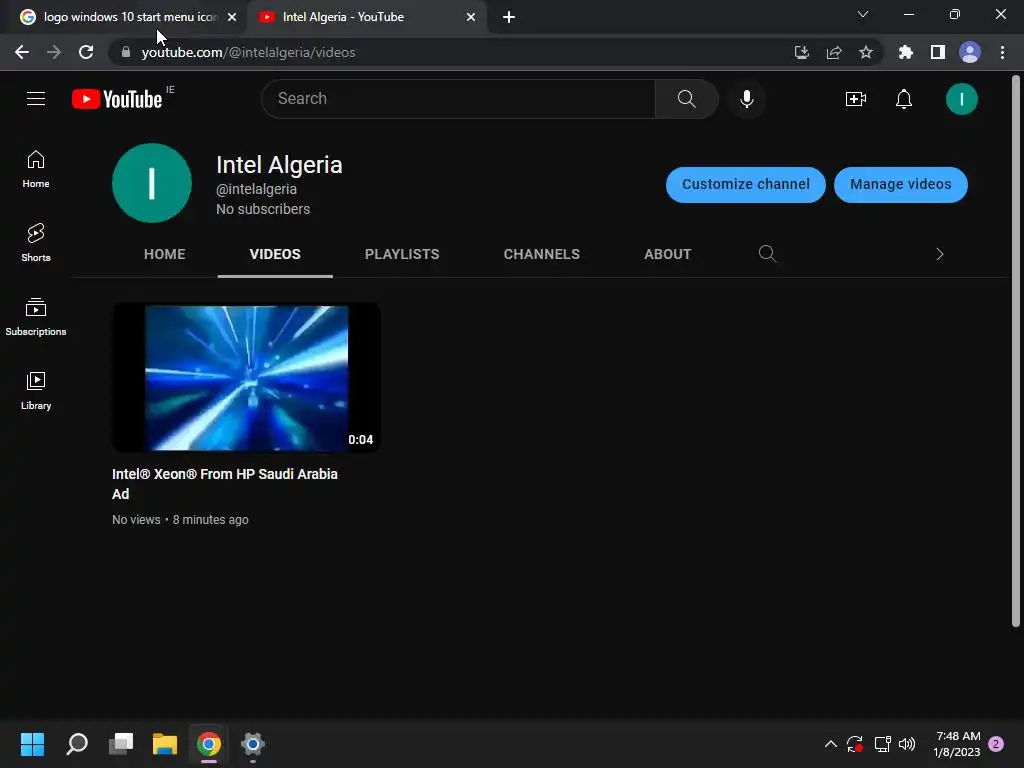Image resolution: width=1024 pixels, height=768 pixels.
Task: Open the ABOUT tab
Action: pyautogui.click(x=667, y=254)
